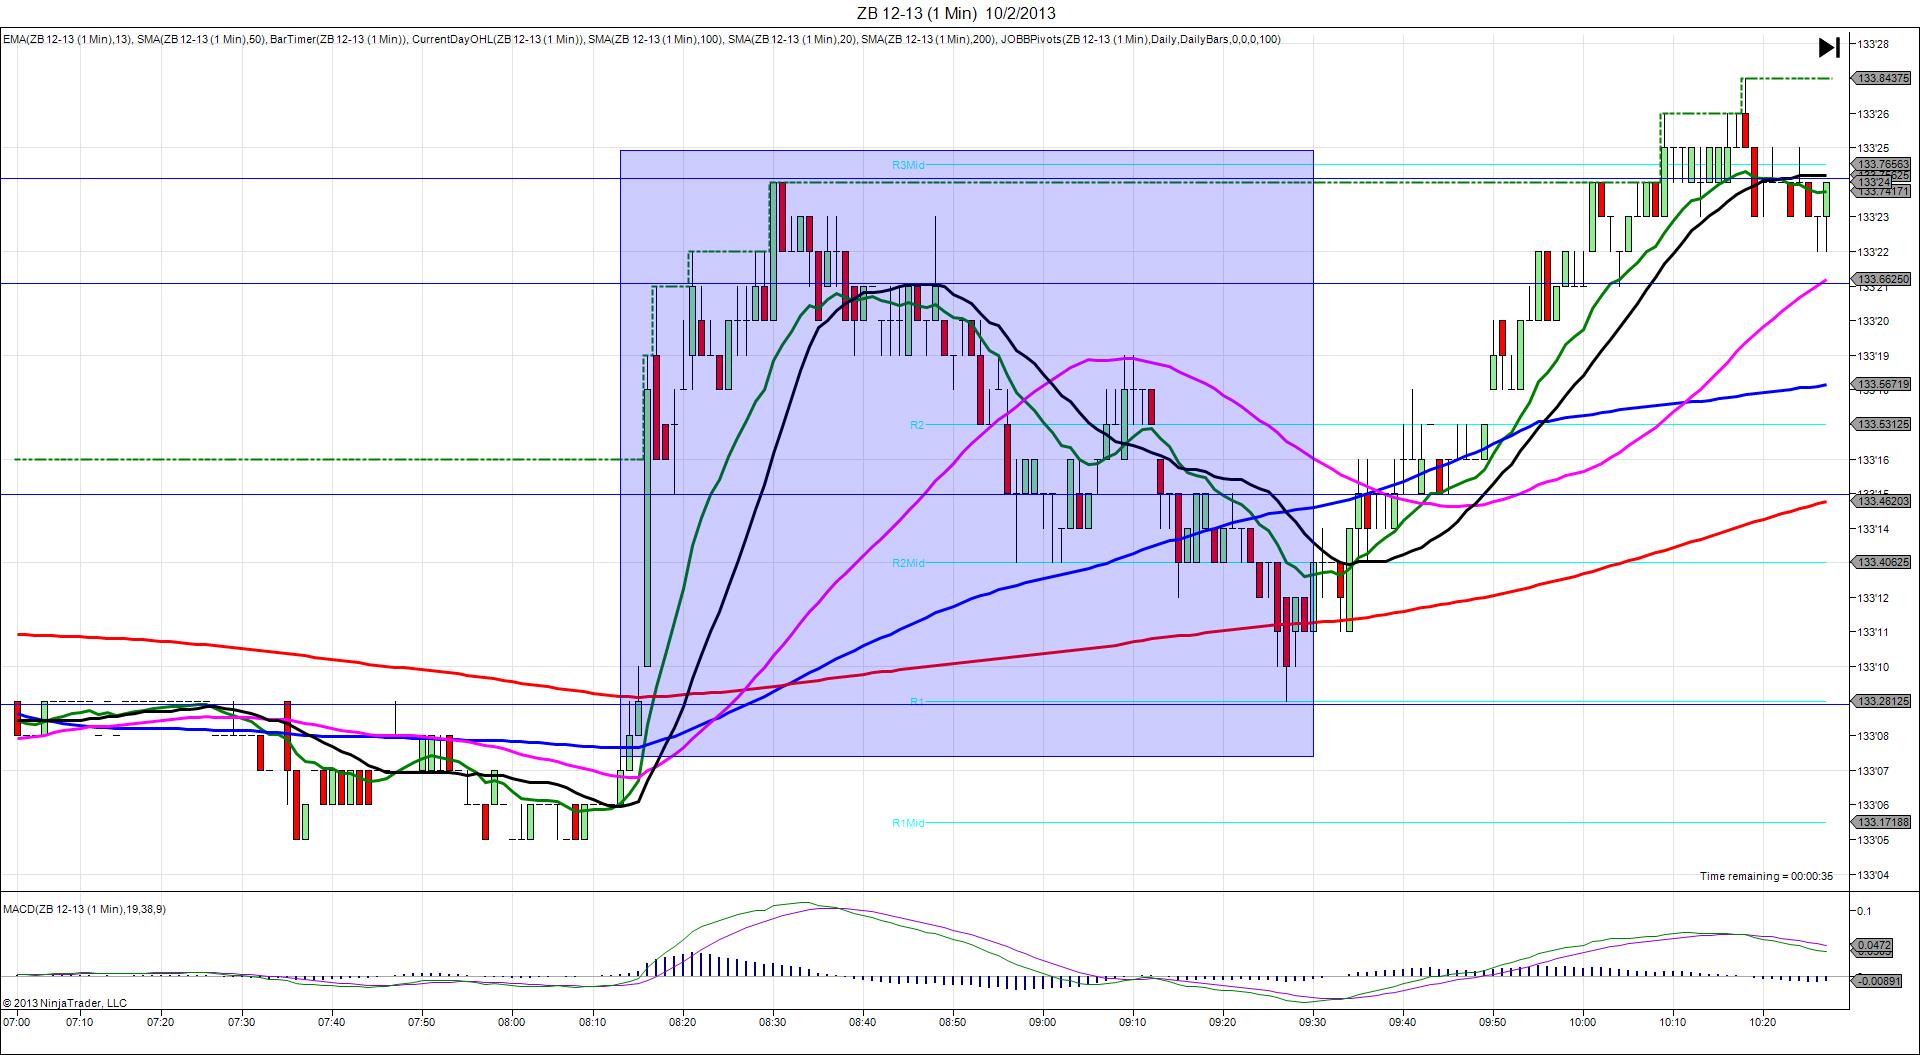Click the 09:00 time axis label
This screenshot has height=1055, width=1920.
pyautogui.click(x=1042, y=1022)
